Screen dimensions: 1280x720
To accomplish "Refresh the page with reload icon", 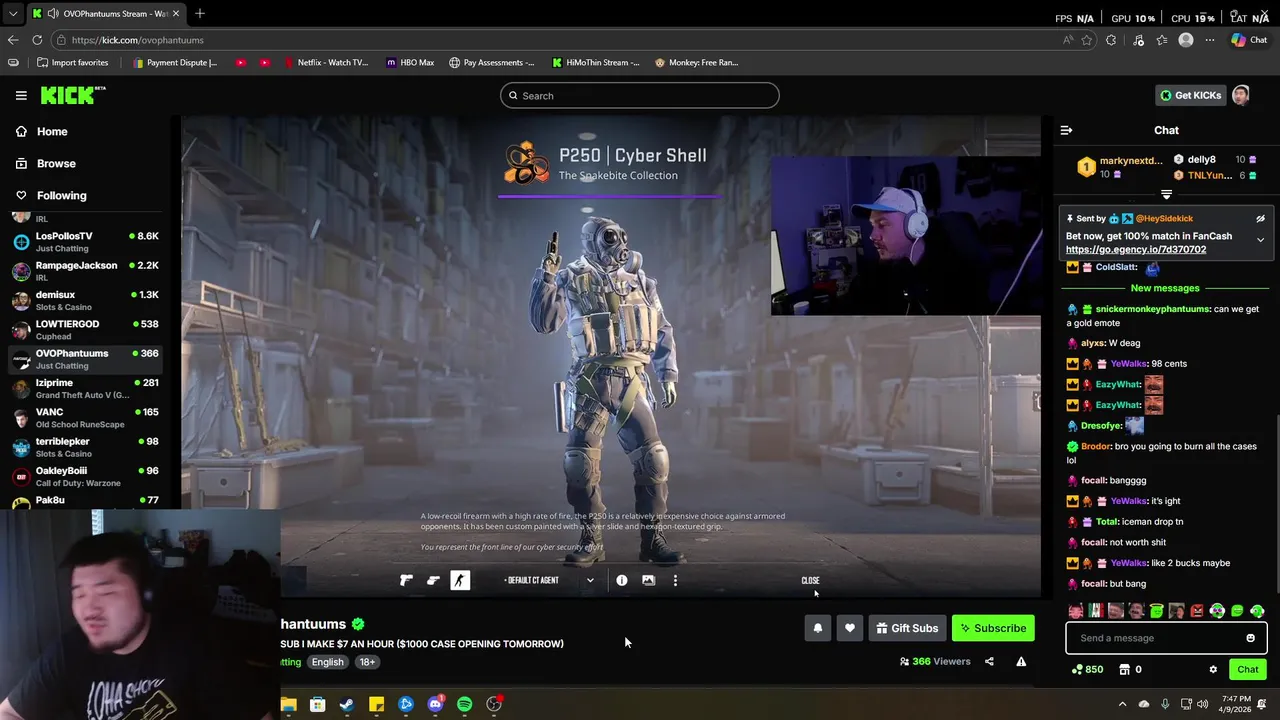I will click(37, 40).
